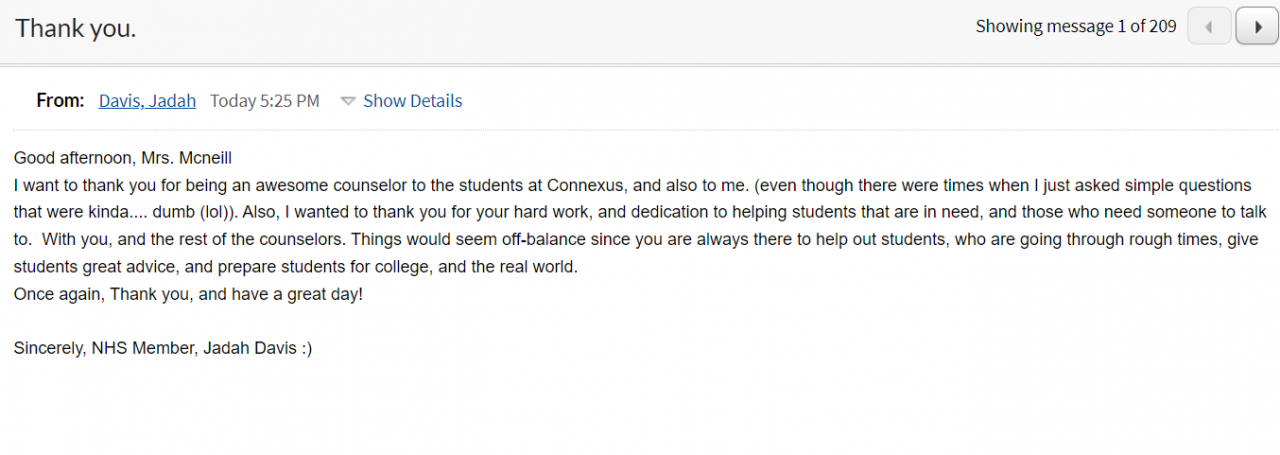Click the bold "From:" label
1280x455 pixels.
tap(60, 101)
